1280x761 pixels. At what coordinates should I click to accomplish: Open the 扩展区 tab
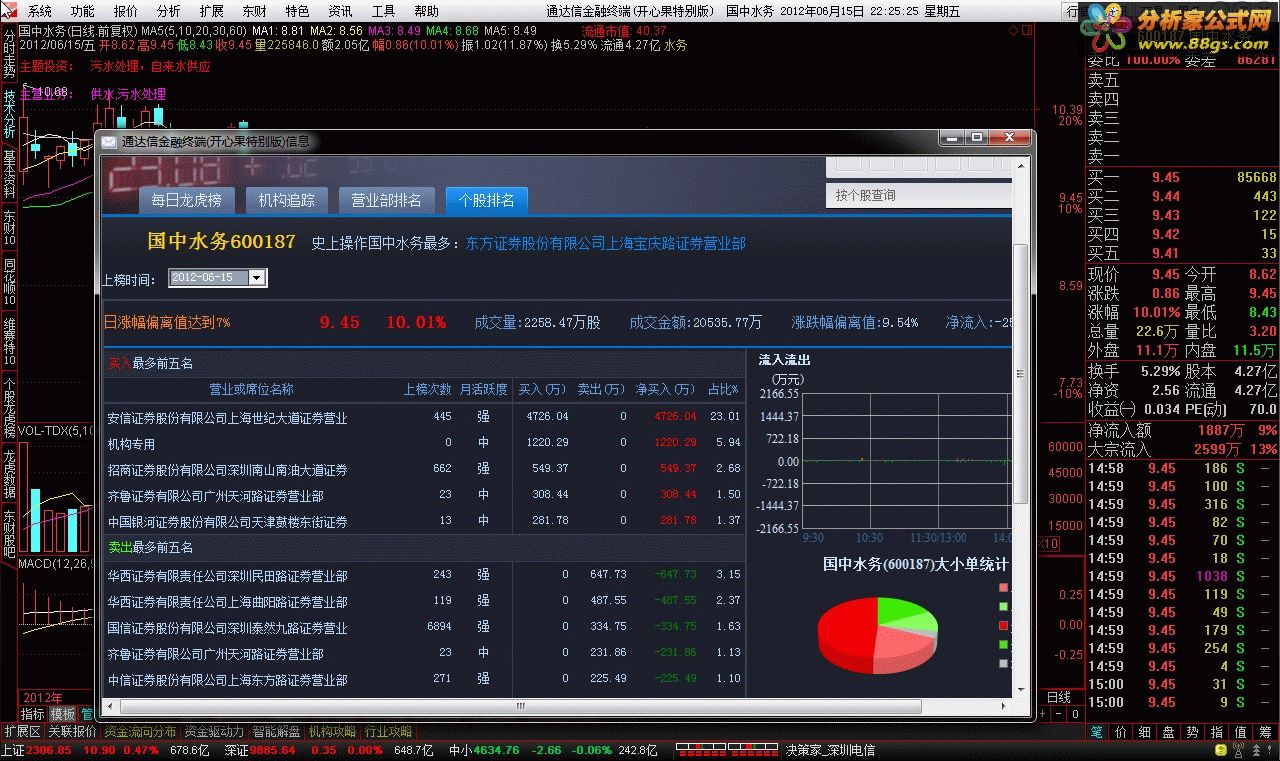(x=22, y=732)
